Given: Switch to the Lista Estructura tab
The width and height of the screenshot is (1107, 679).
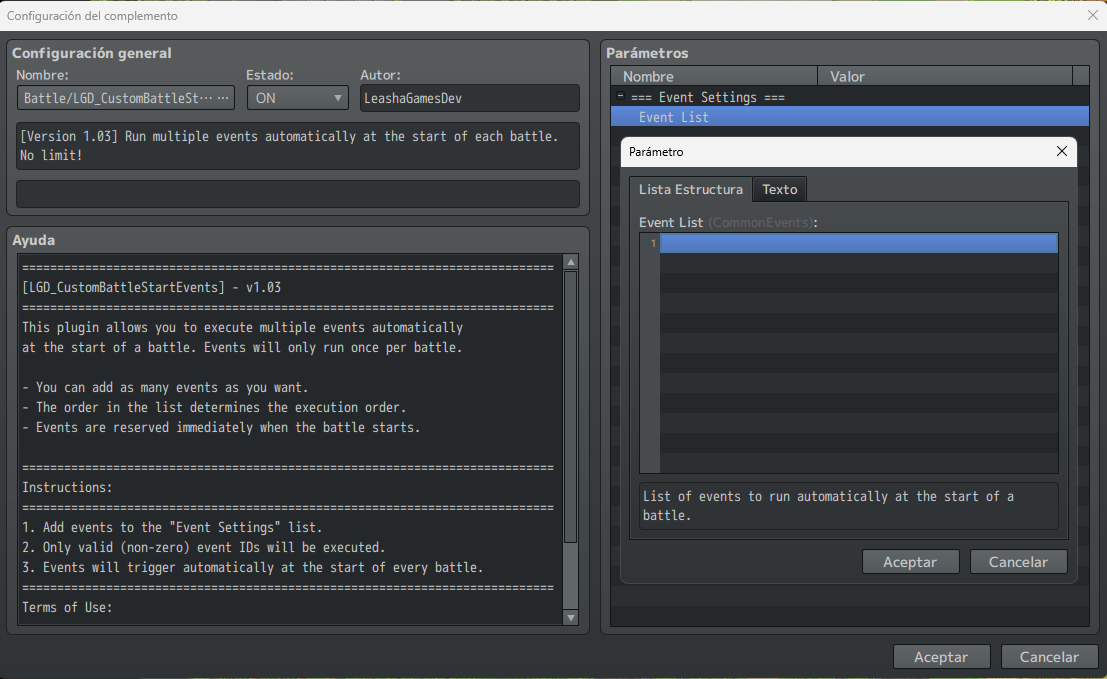Looking at the screenshot, I should pyautogui.click(x=690, y=189).
